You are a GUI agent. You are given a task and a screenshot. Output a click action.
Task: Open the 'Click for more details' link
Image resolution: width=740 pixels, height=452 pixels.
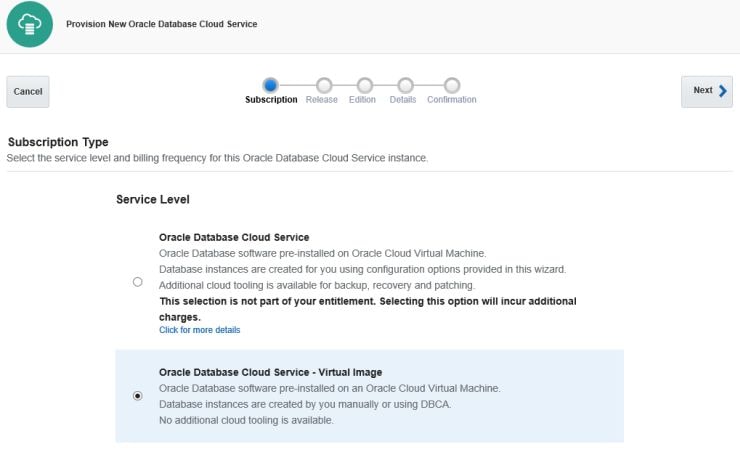click(199, 330)
